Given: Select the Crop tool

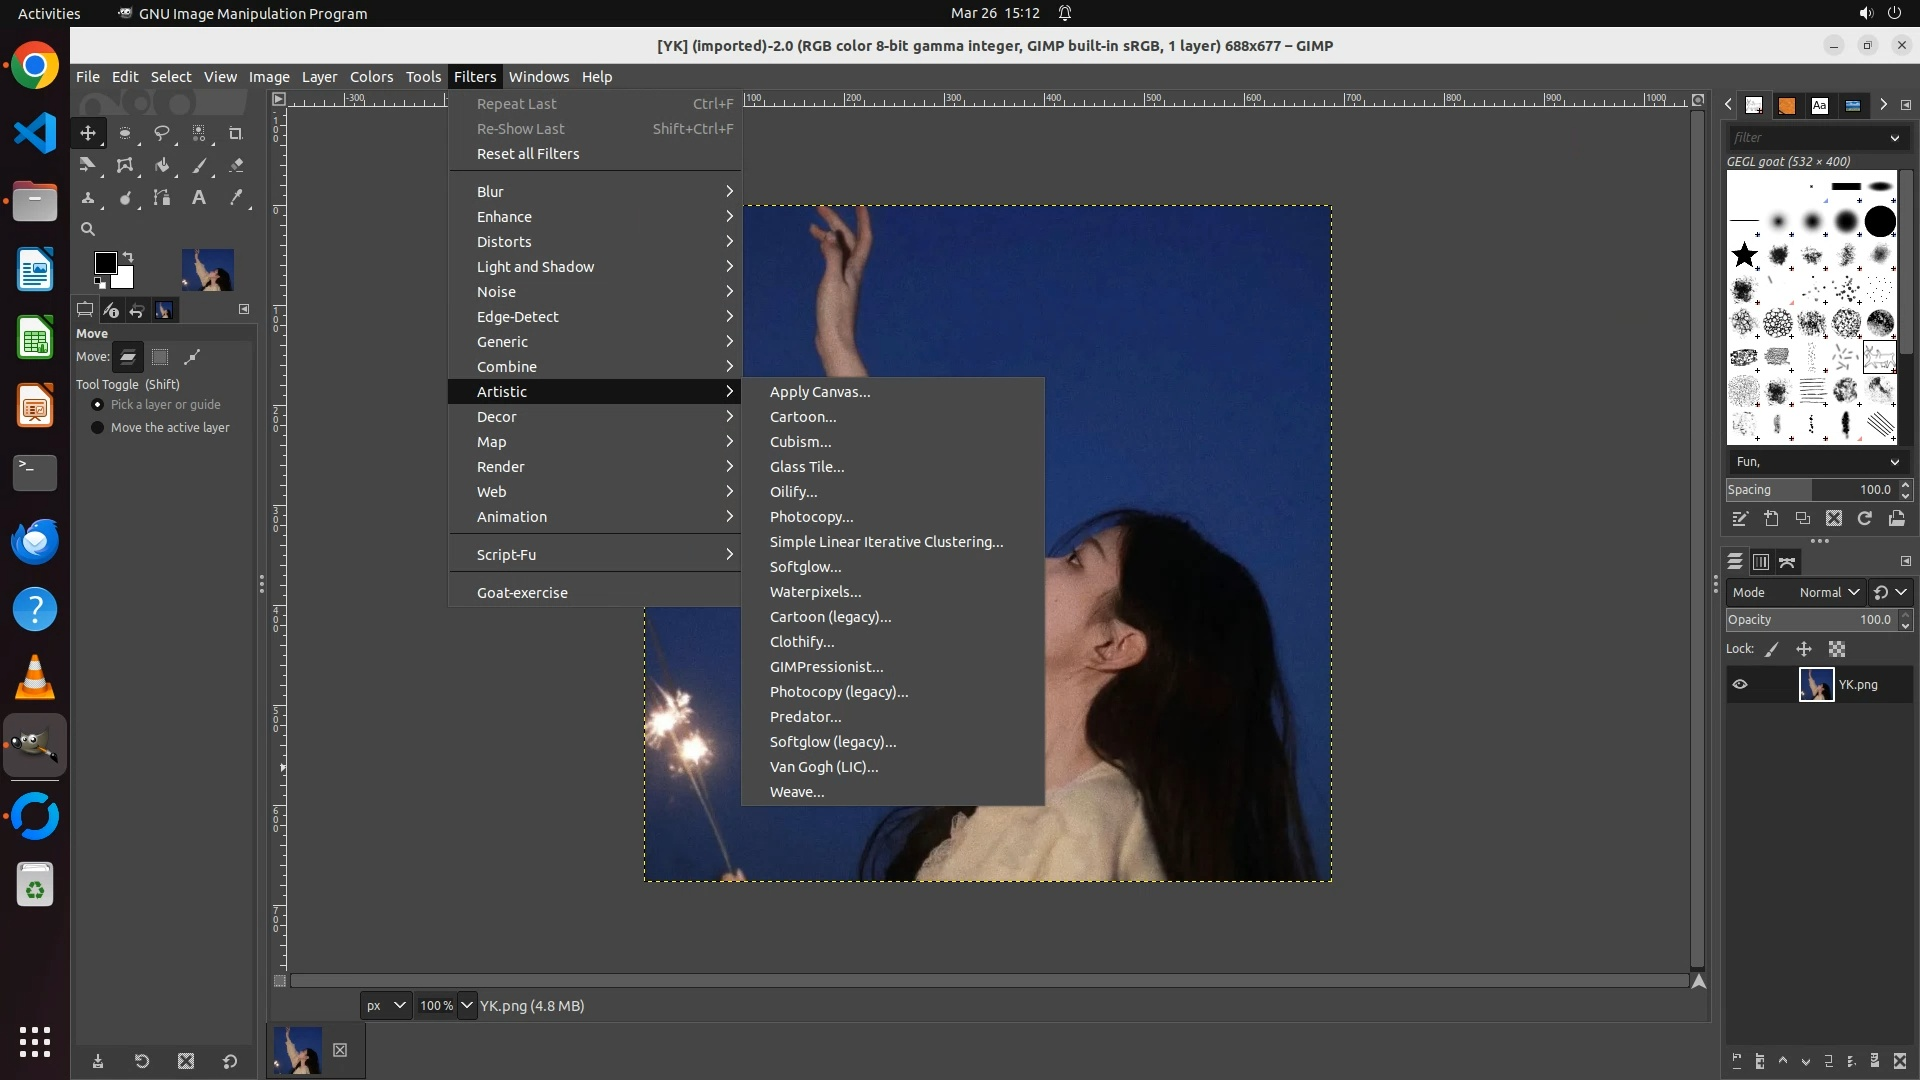Looking at the screenshot, I should pos(236,133).
